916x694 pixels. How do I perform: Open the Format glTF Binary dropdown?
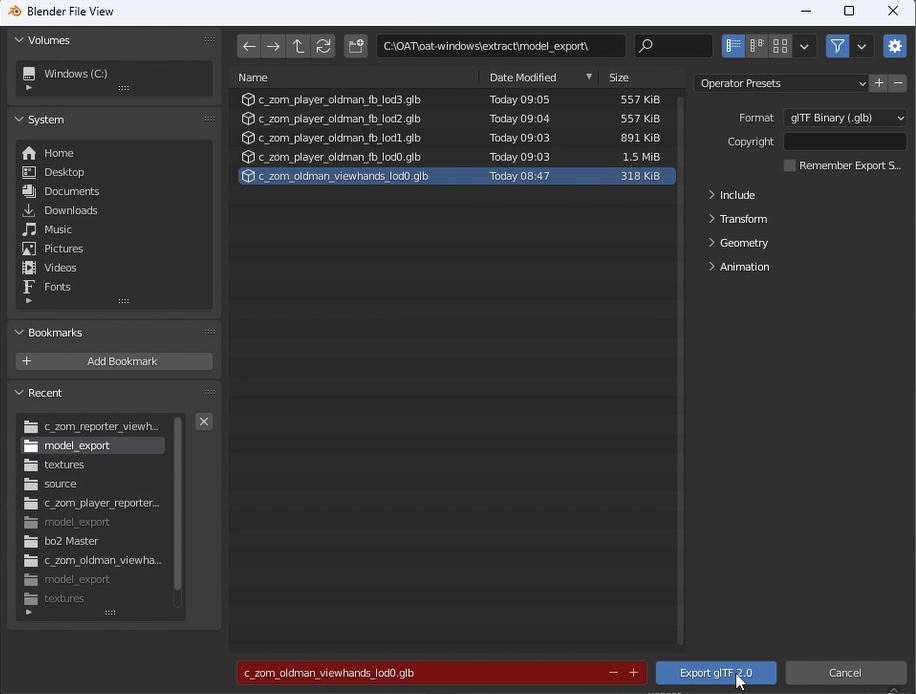(845, 118)
